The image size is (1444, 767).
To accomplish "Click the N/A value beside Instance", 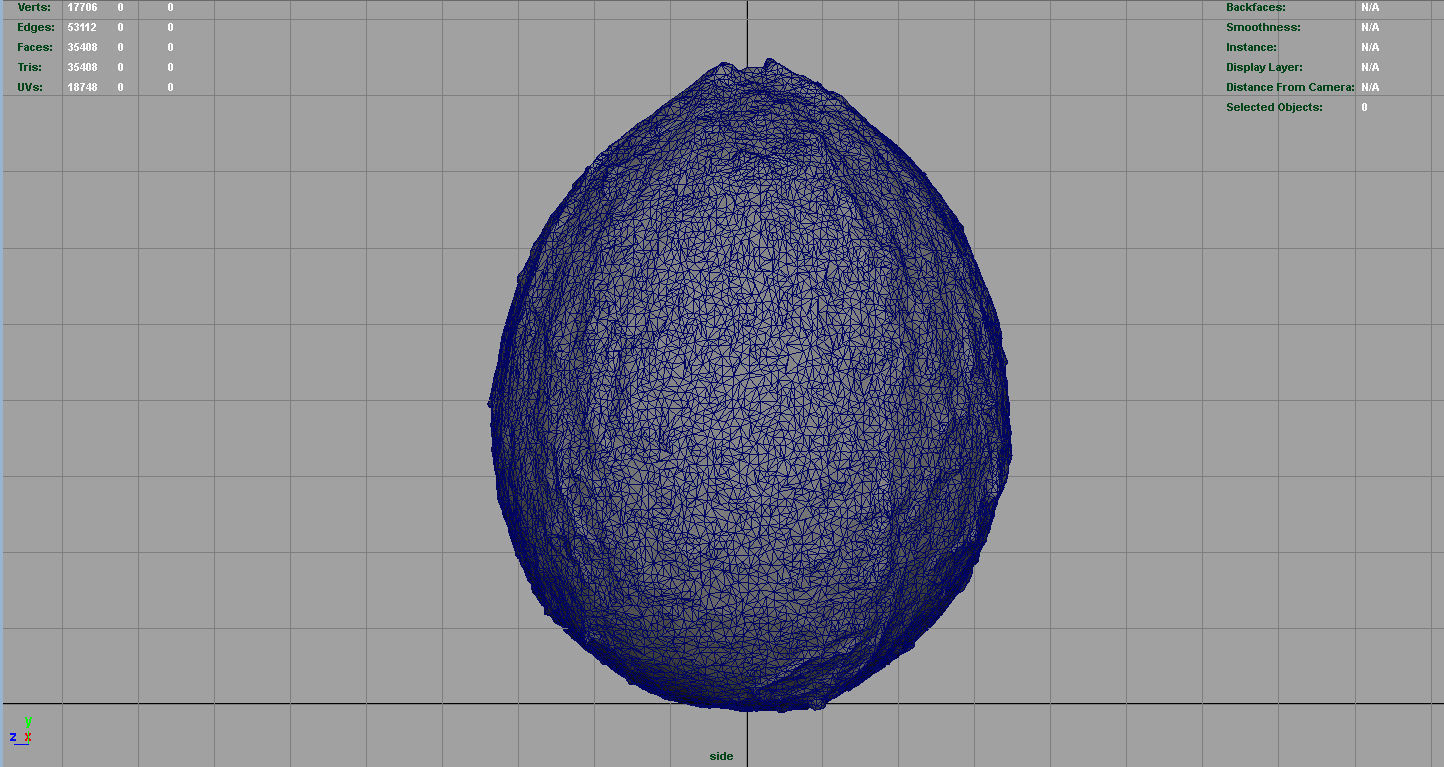I will tap(1370, 47).
